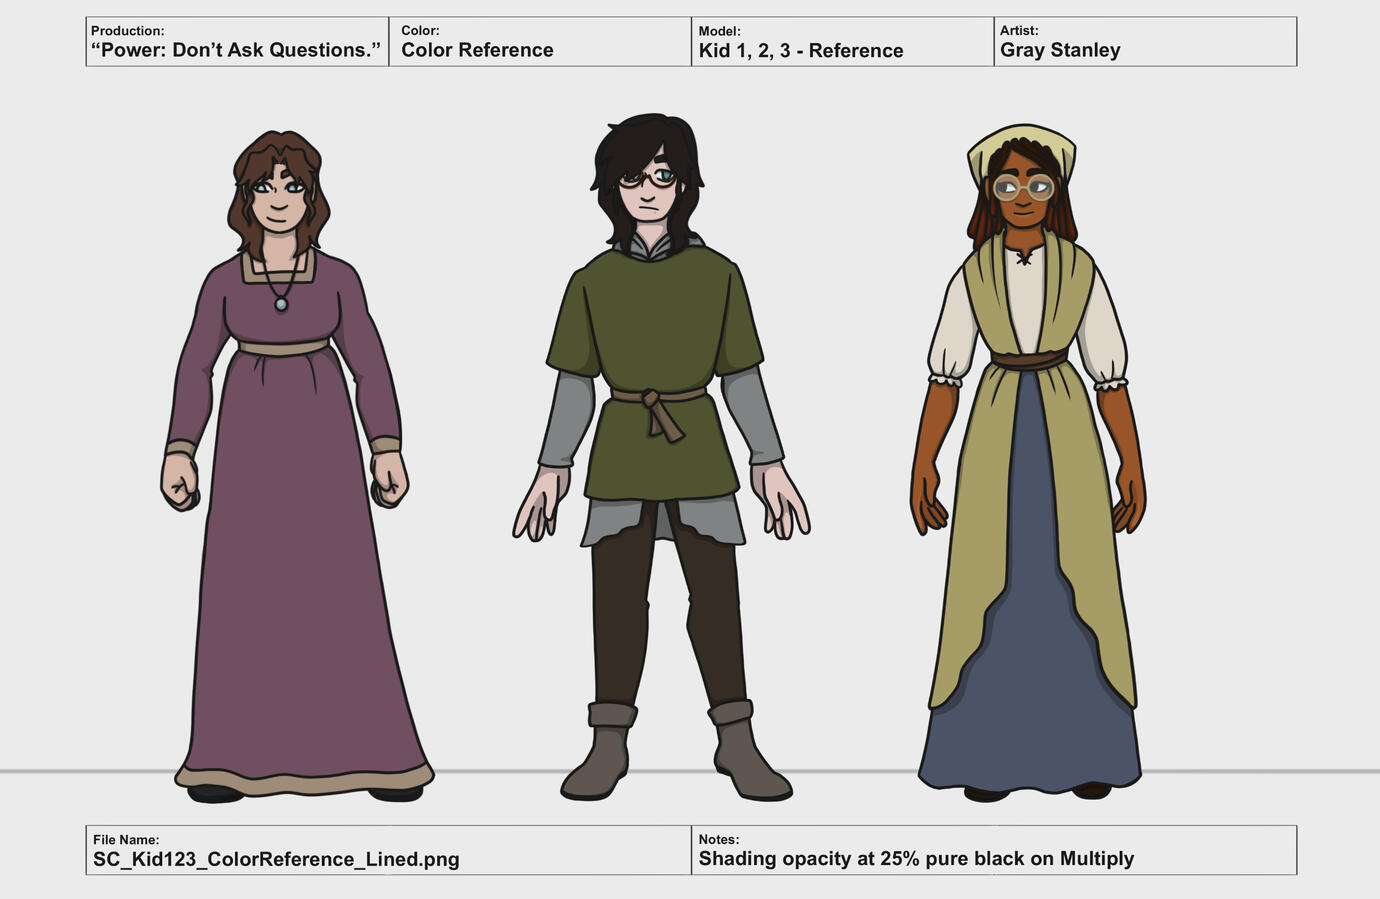Click the pendant necklace on the left character
This screenshot has height=899, width=1380.
[281, 303]
